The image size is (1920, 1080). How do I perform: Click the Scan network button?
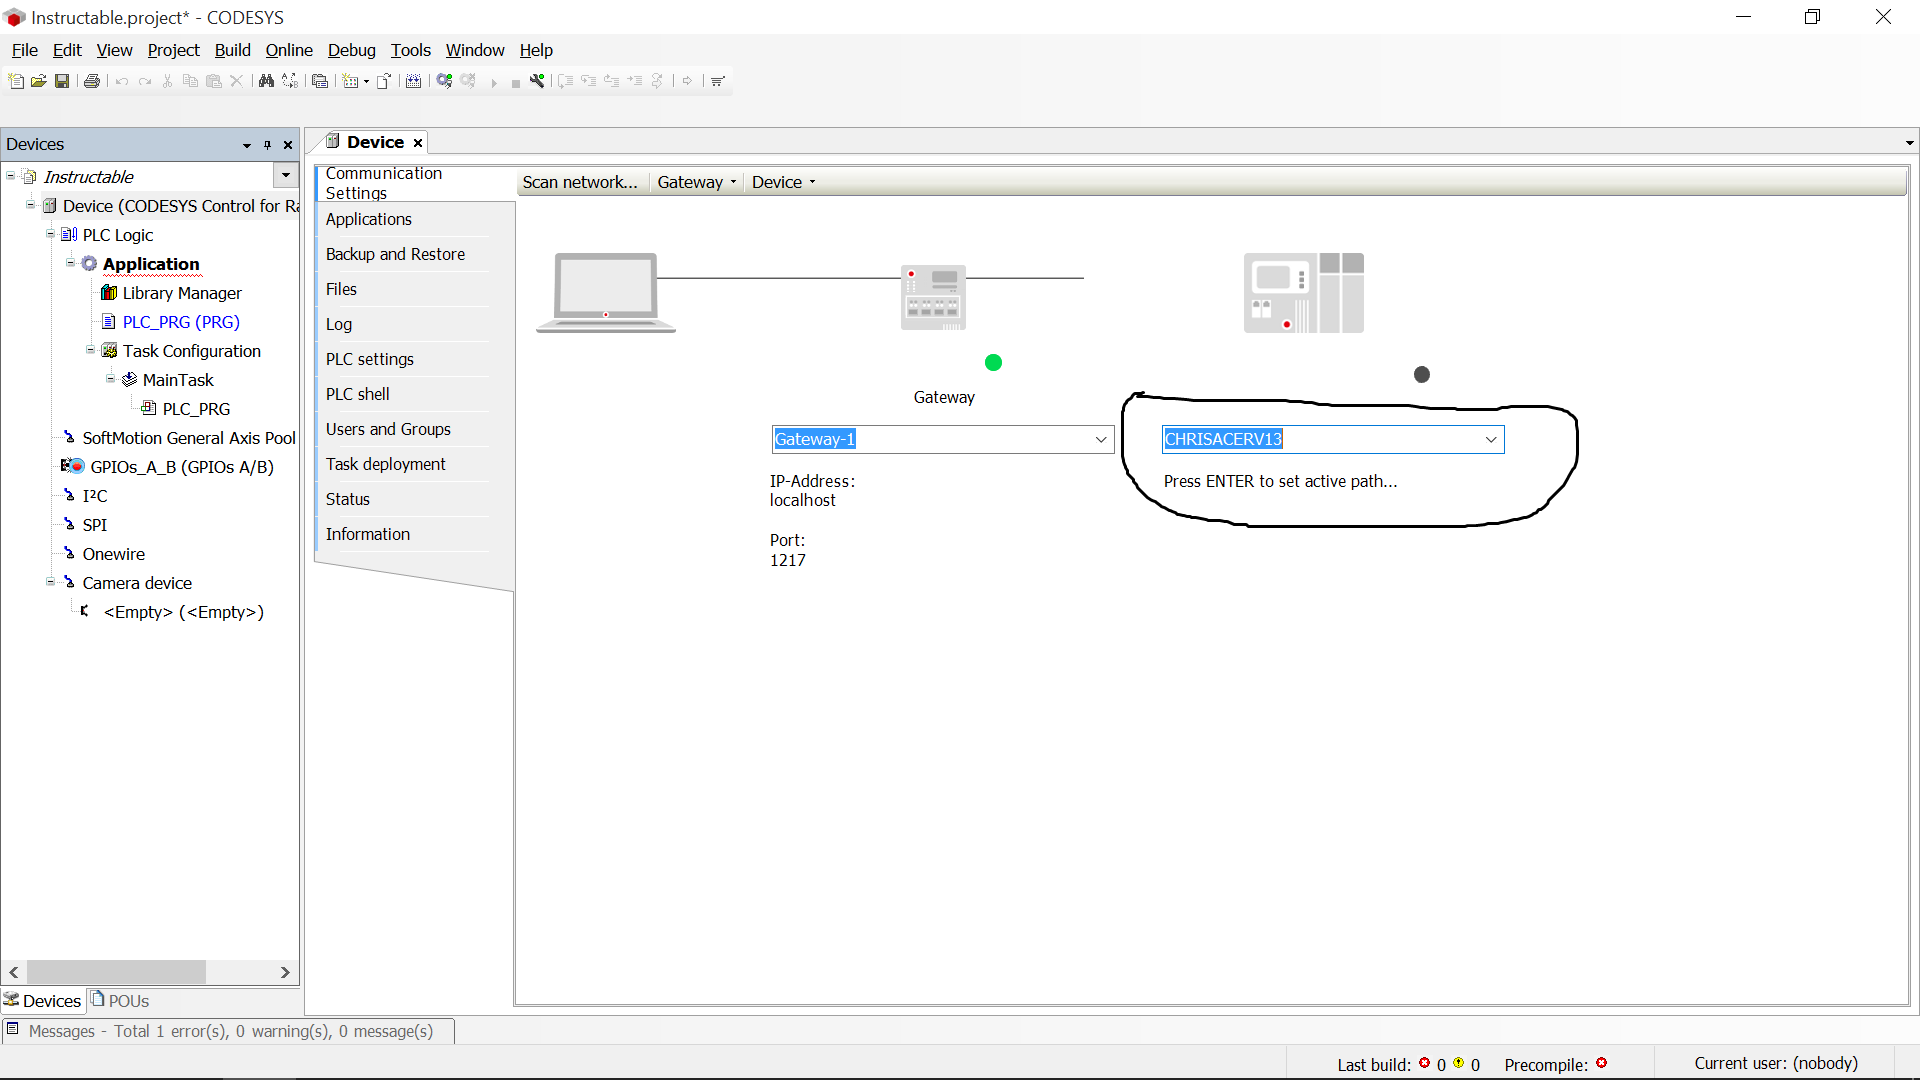(580, 182)
